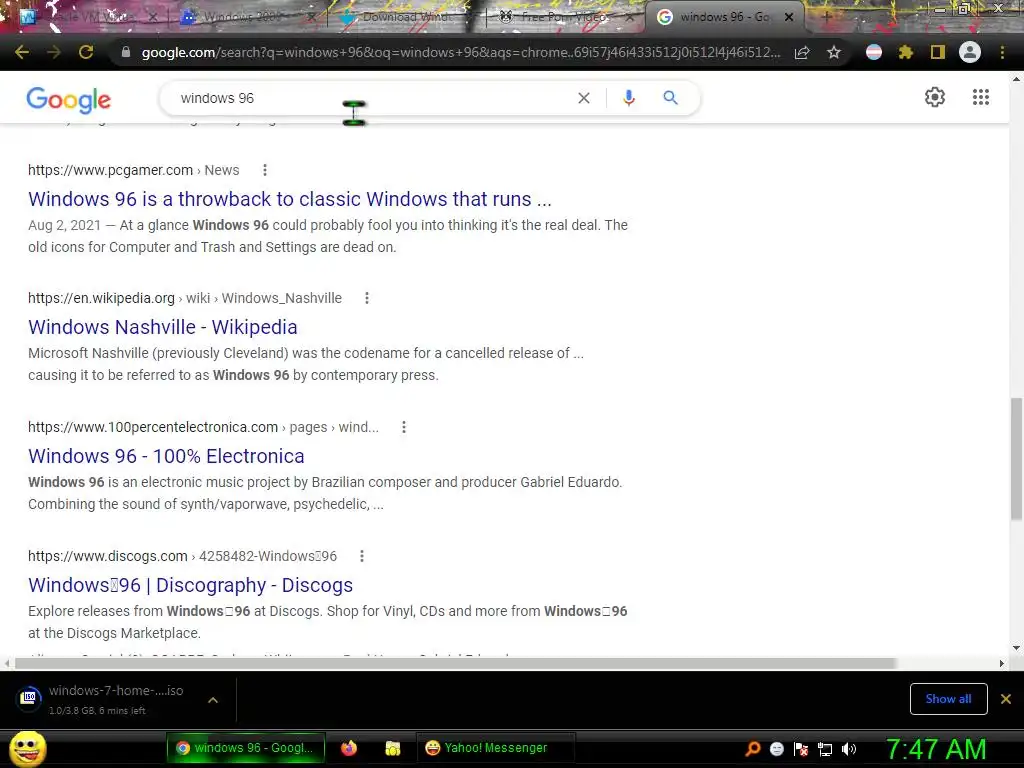
Task: Open the Extensions puzzle piece menu
Action: (906, 52)
